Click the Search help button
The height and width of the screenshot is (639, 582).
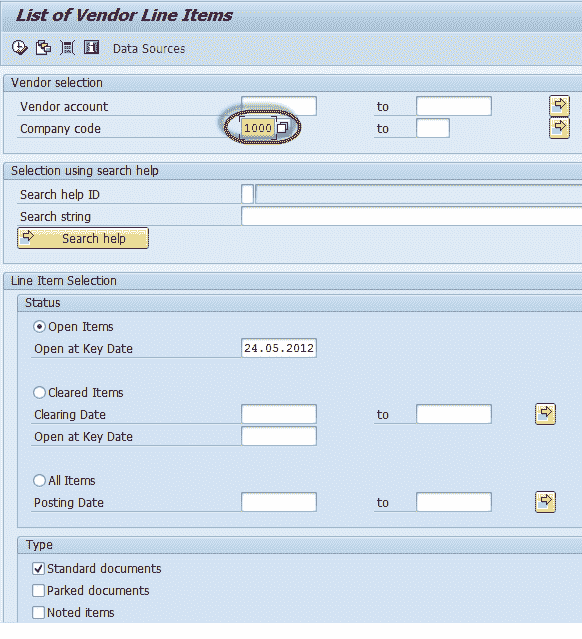[83, 238]
